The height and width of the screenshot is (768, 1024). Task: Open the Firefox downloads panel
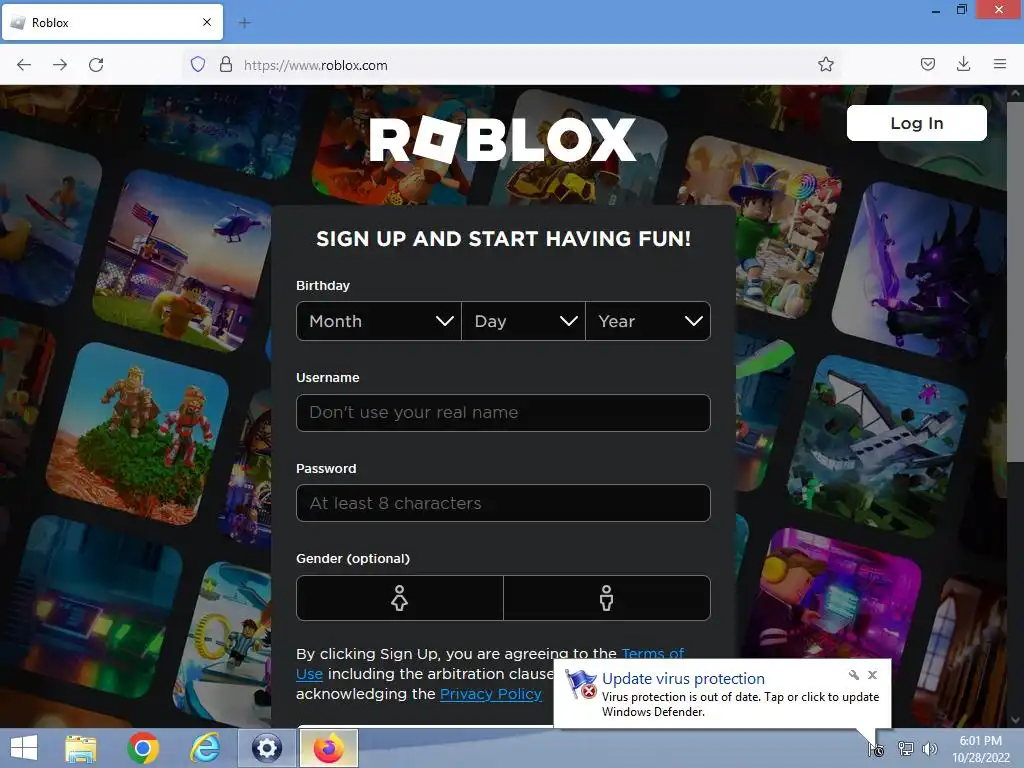pos(963,64)
